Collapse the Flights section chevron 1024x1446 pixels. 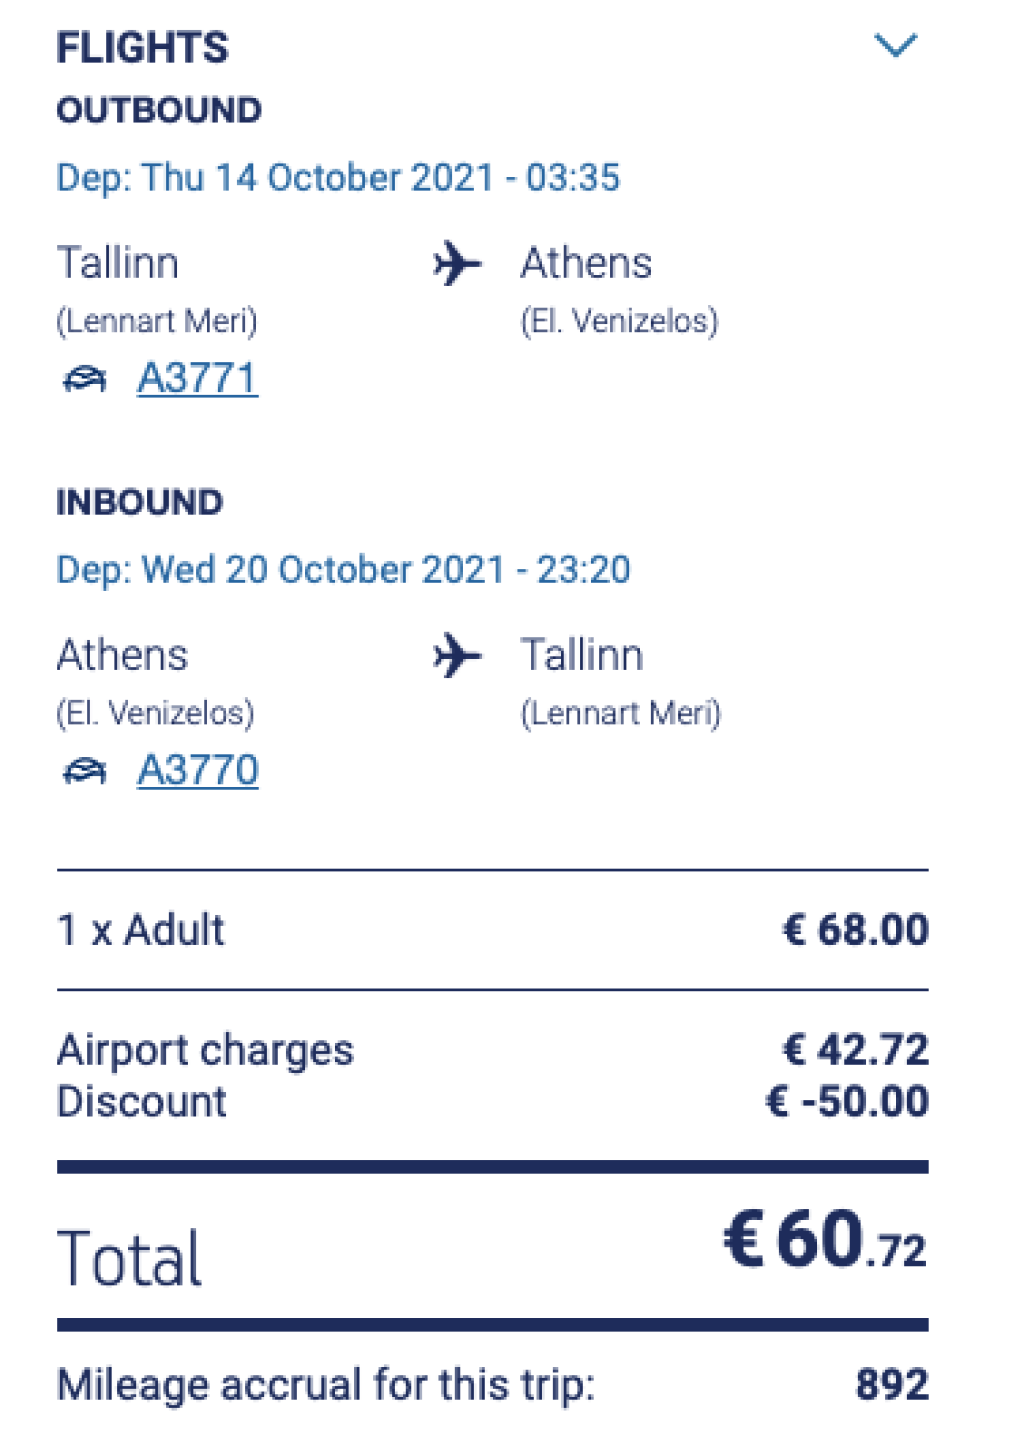(x=895, y=46)
